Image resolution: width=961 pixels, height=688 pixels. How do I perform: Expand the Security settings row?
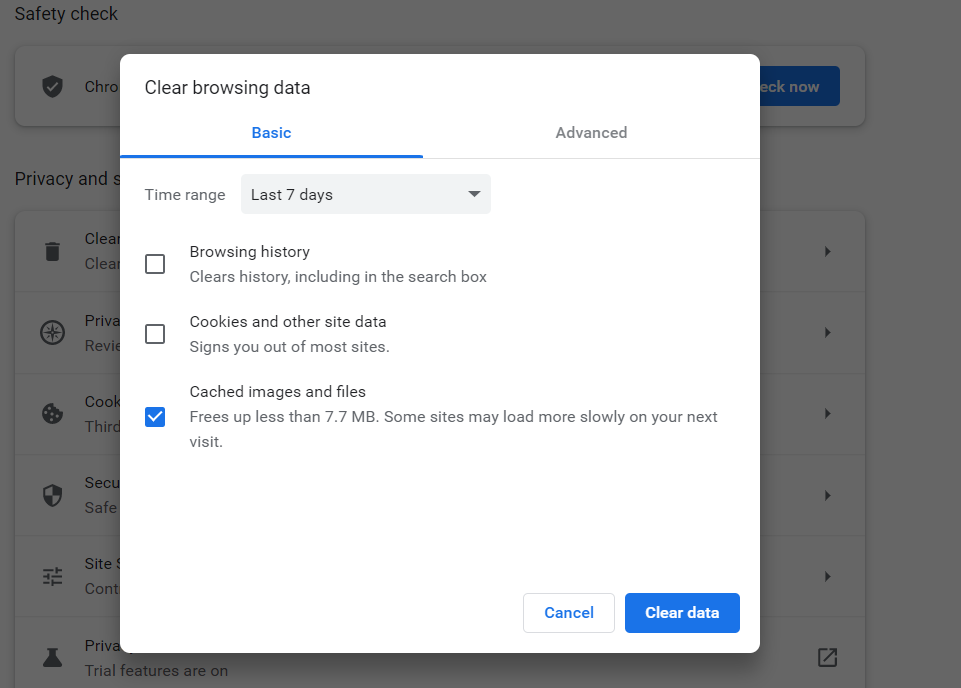(x=827, y=494)
